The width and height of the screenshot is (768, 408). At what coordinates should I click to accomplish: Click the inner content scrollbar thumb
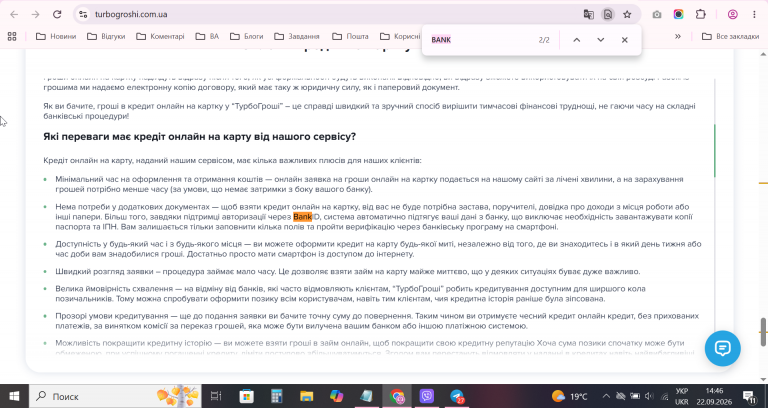click(x=715, y=150)
